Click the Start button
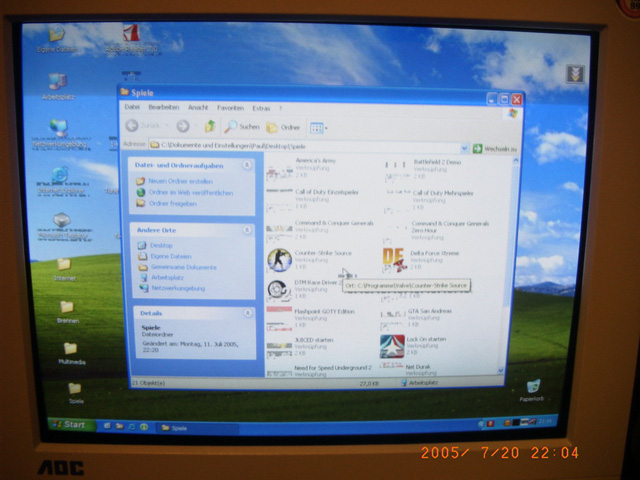This screenshot has height=480, width=640. click(72, 424)
